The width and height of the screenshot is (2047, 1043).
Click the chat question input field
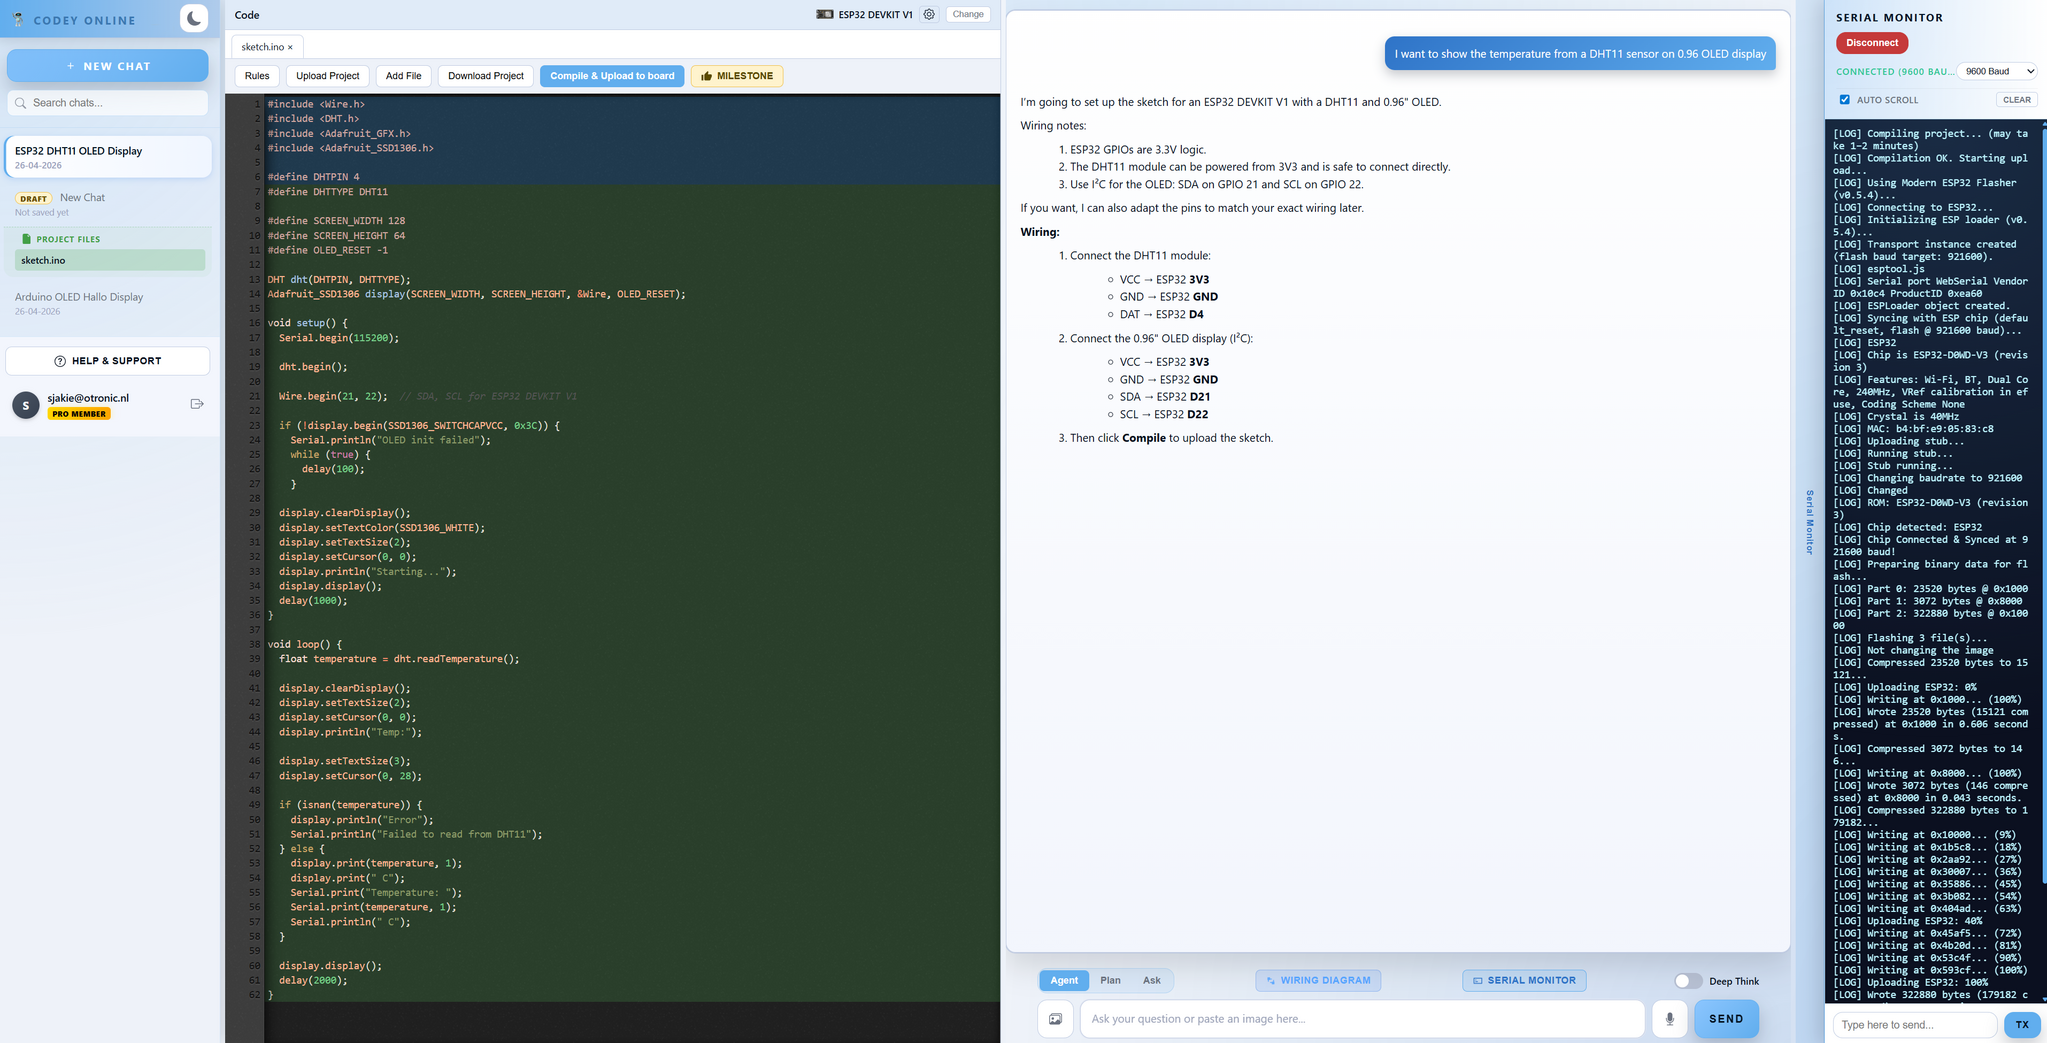point(1362,1019)
